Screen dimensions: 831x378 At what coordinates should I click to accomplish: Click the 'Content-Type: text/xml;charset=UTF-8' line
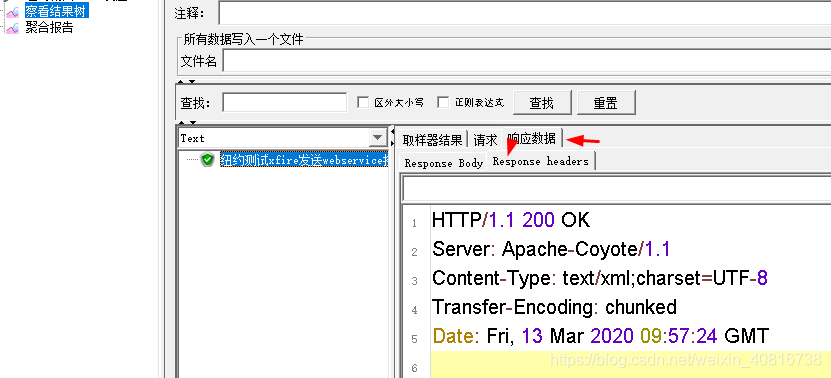tap(600, 278)
